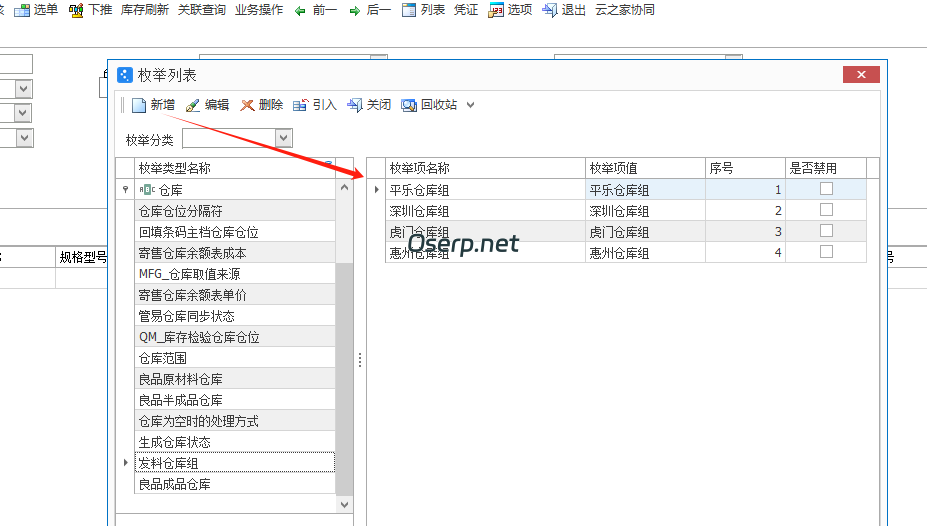This screenshot has width=927, height=526.
Task: Select 仓库为空时的处理方式 row
Action: [x=235, y=421]
